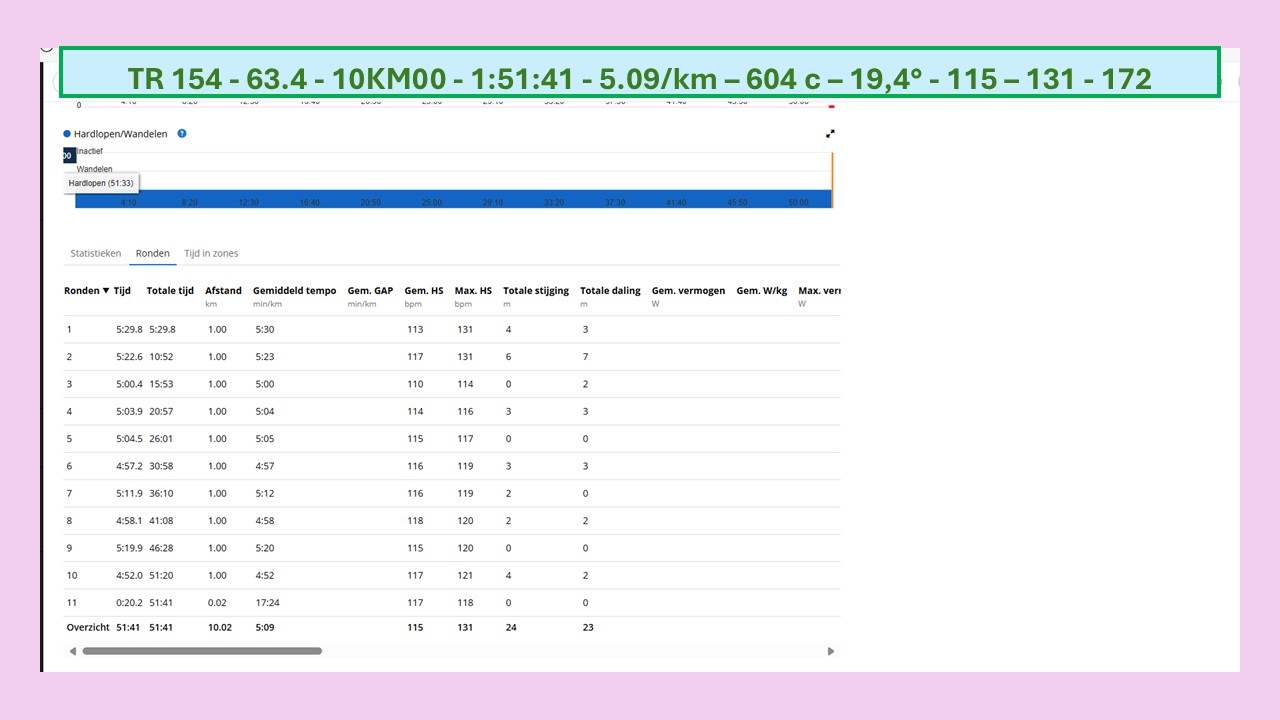1280x720 pixels.
Task: Click lap time 5:19.9
Action: pos(129,548)
